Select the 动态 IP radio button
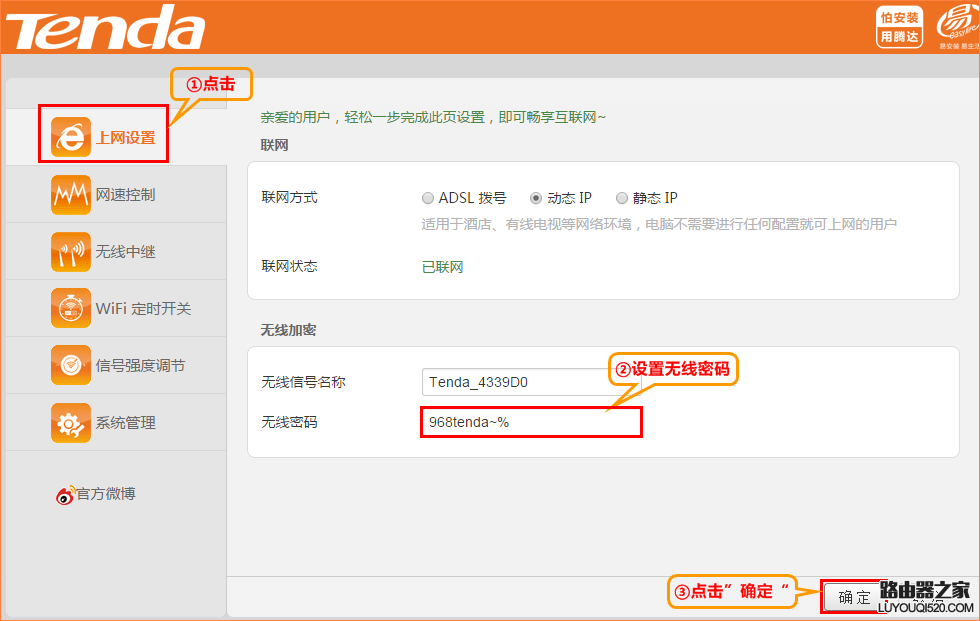Screen dimensions: 980x621 (x=536, y=198)
